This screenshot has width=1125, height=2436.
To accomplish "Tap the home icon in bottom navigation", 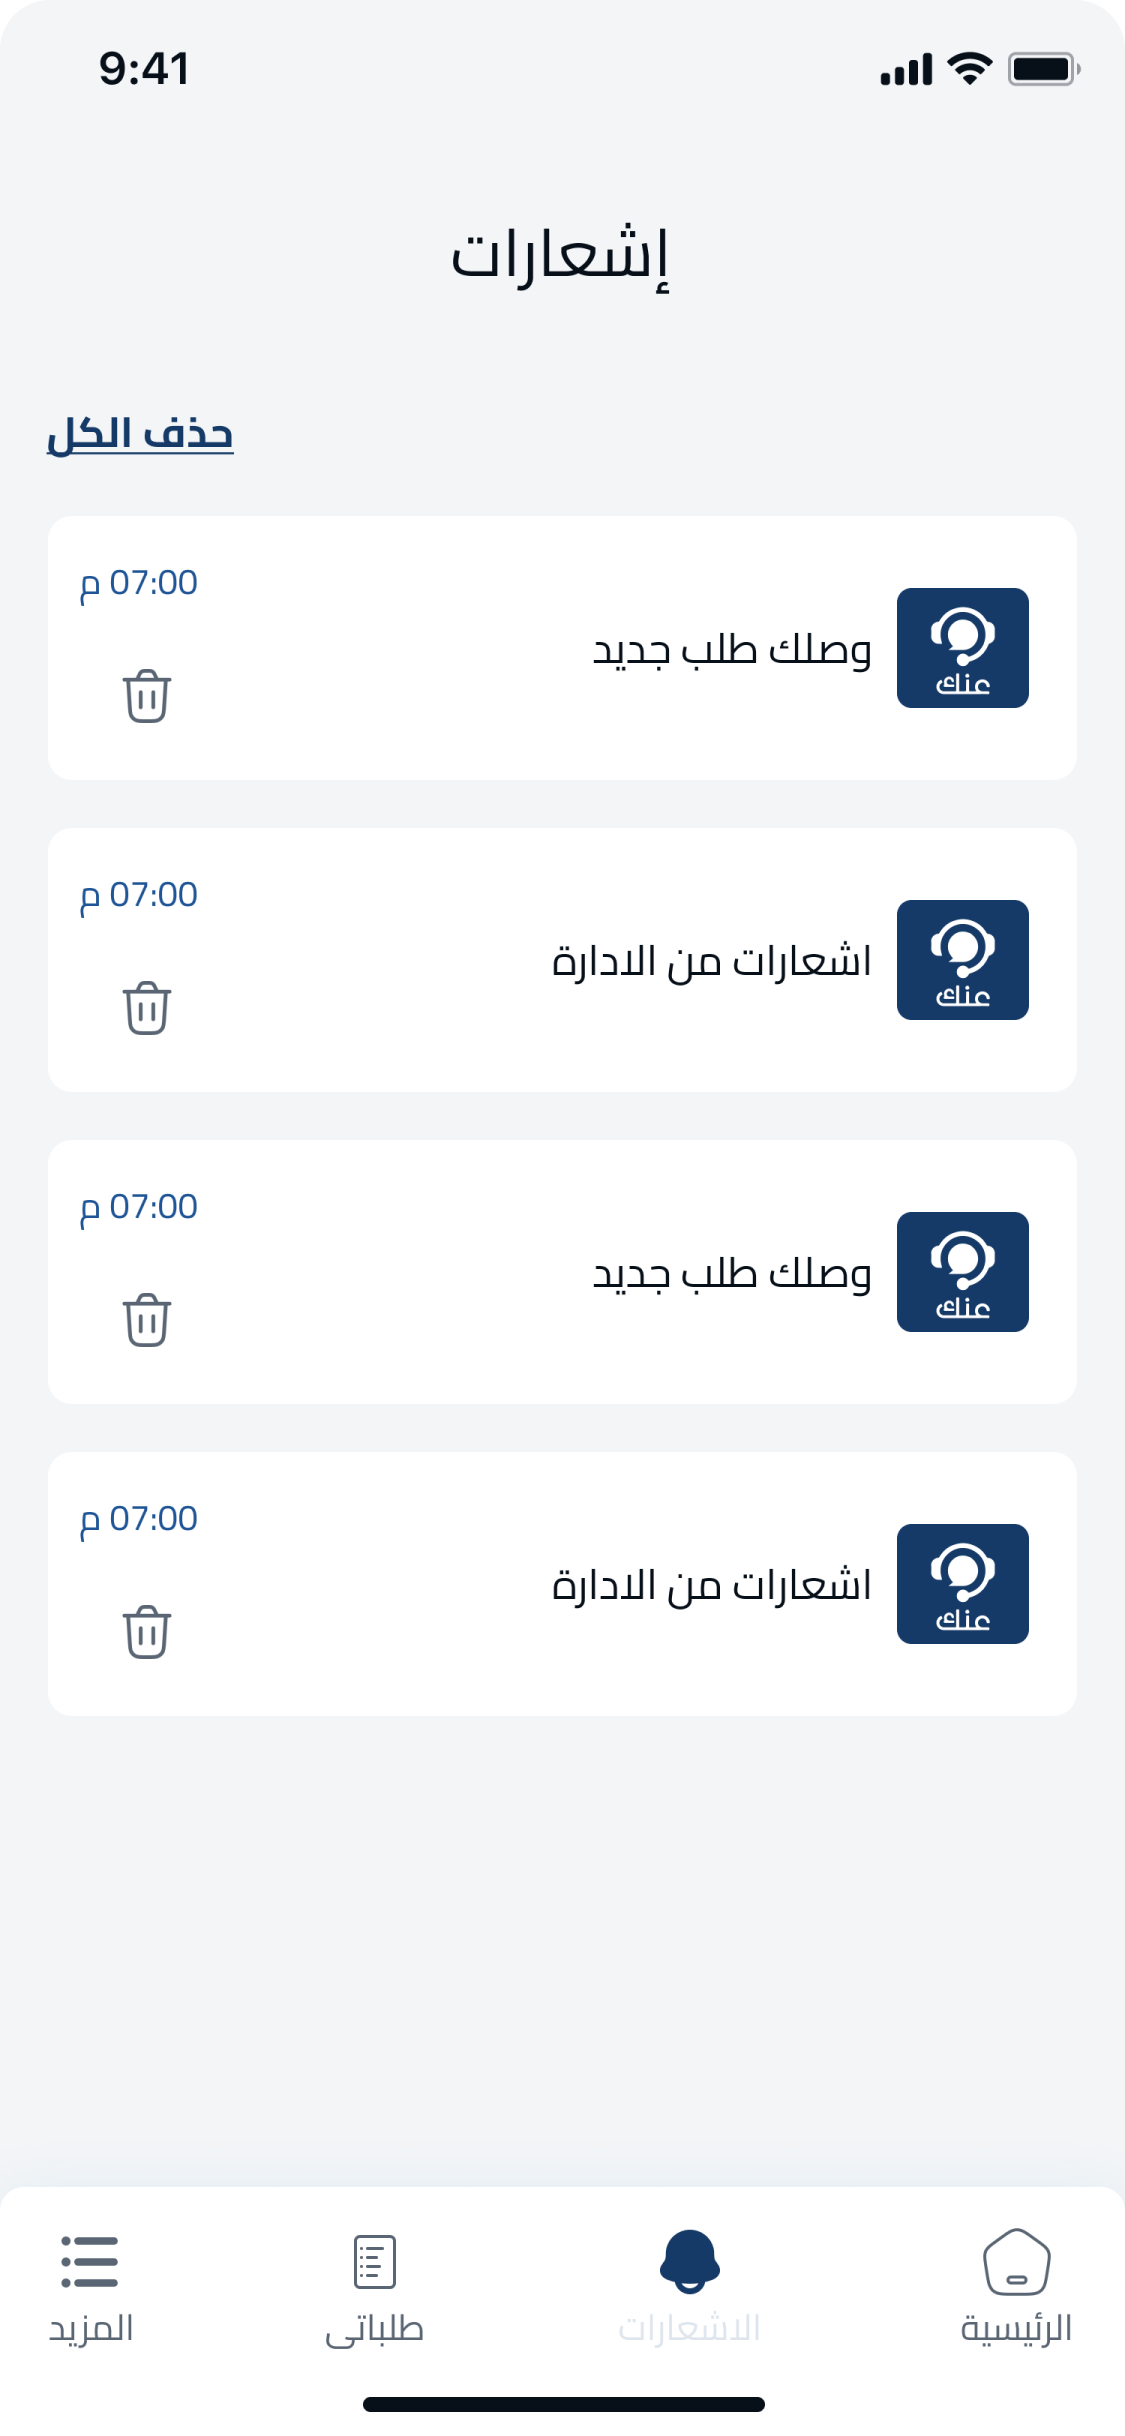I will pos(1016,2262).
